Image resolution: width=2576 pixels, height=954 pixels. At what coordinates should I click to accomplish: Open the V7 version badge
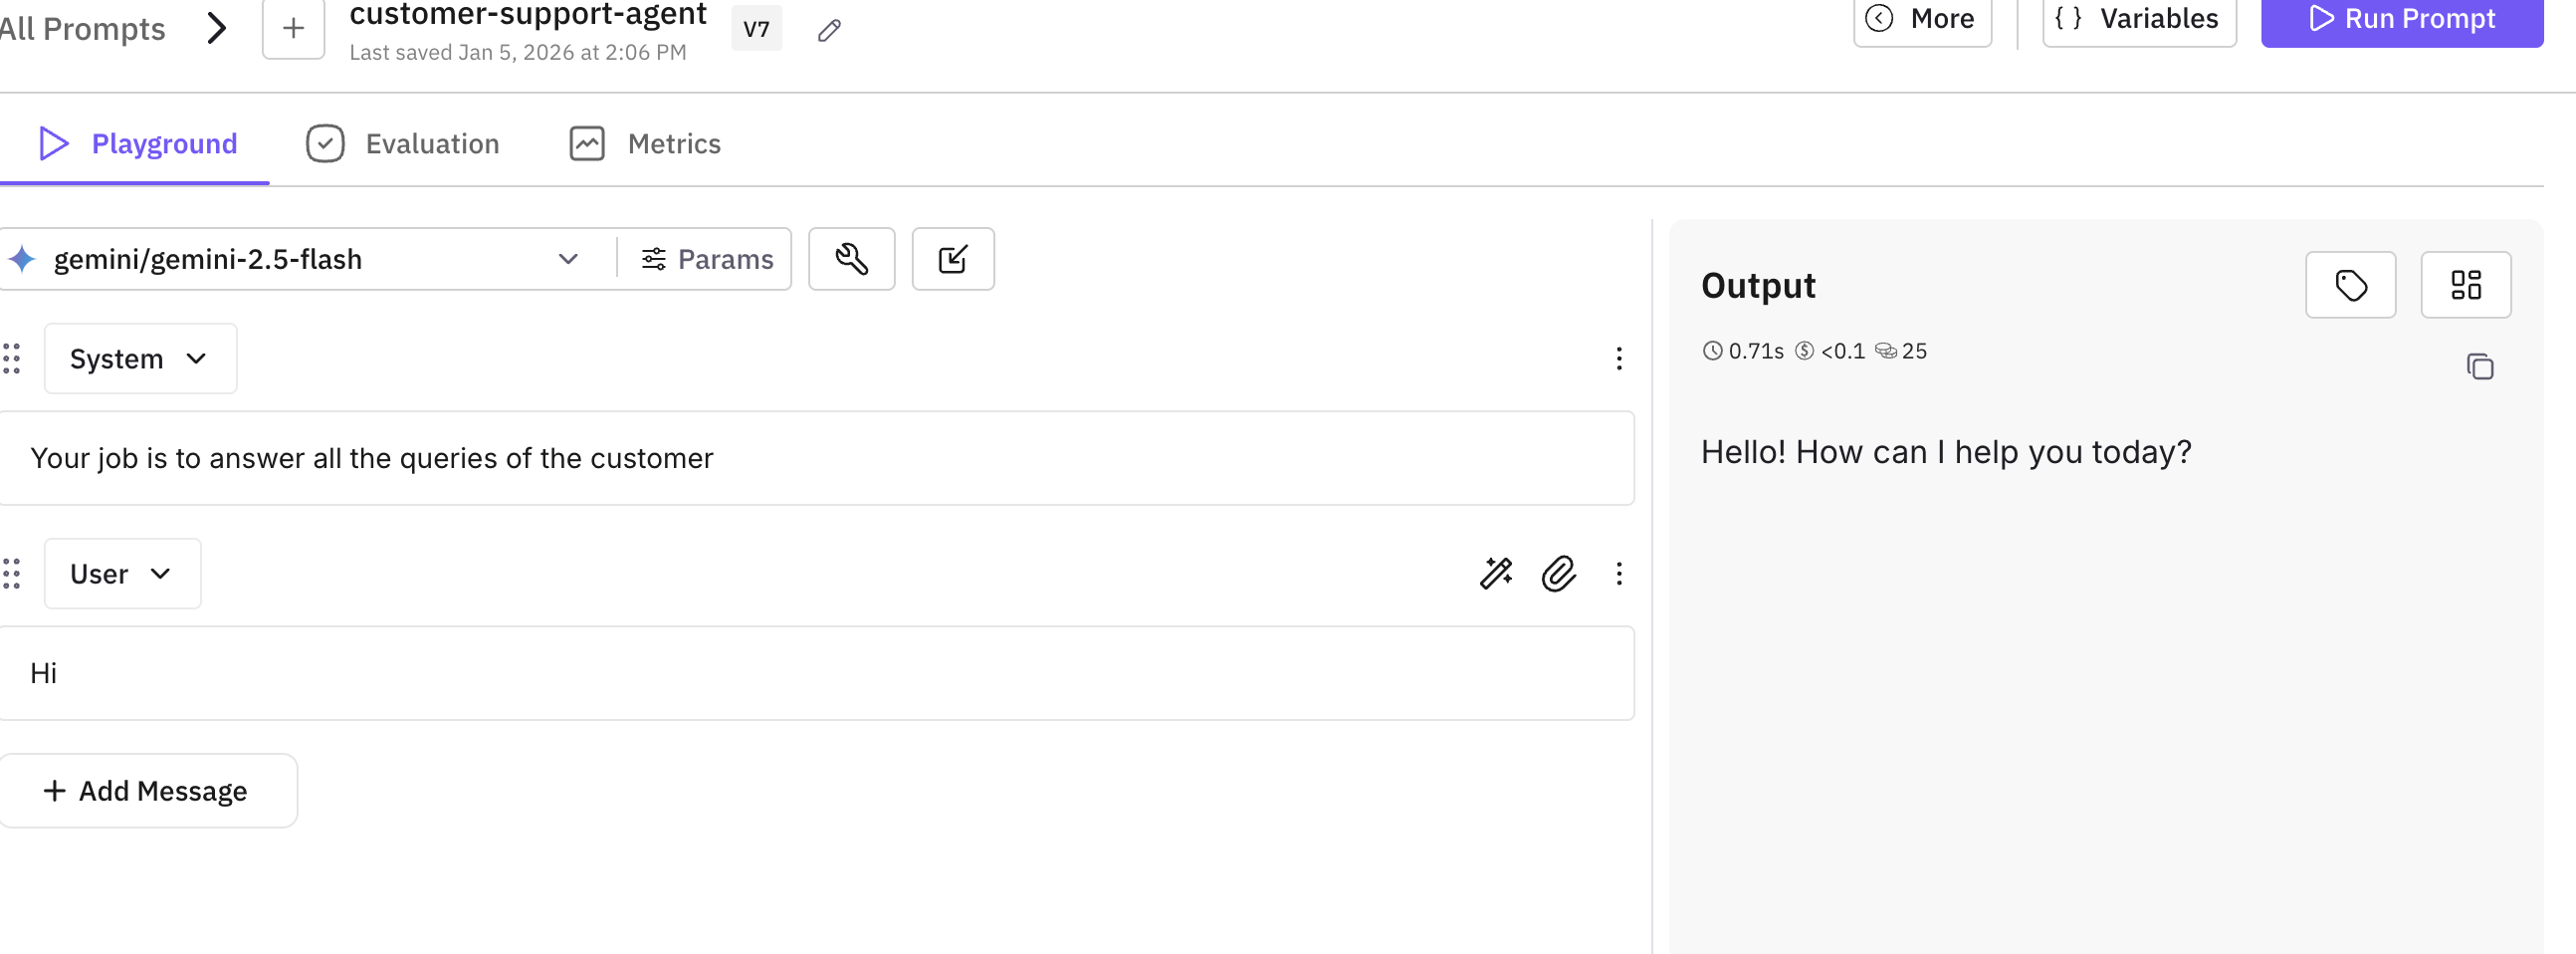click(x=757, y=29)
